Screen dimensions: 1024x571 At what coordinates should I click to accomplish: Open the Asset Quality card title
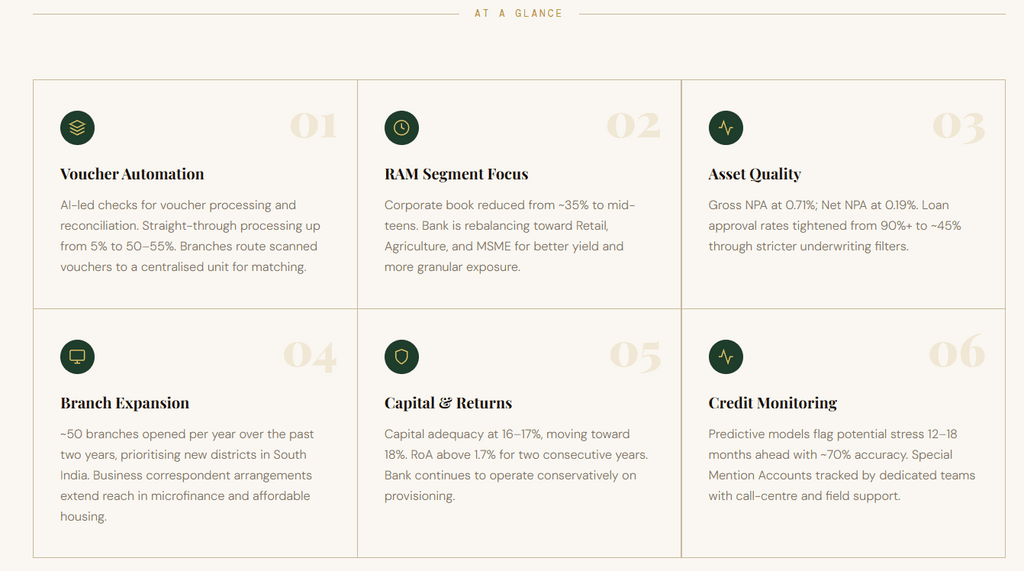(754, 174)
